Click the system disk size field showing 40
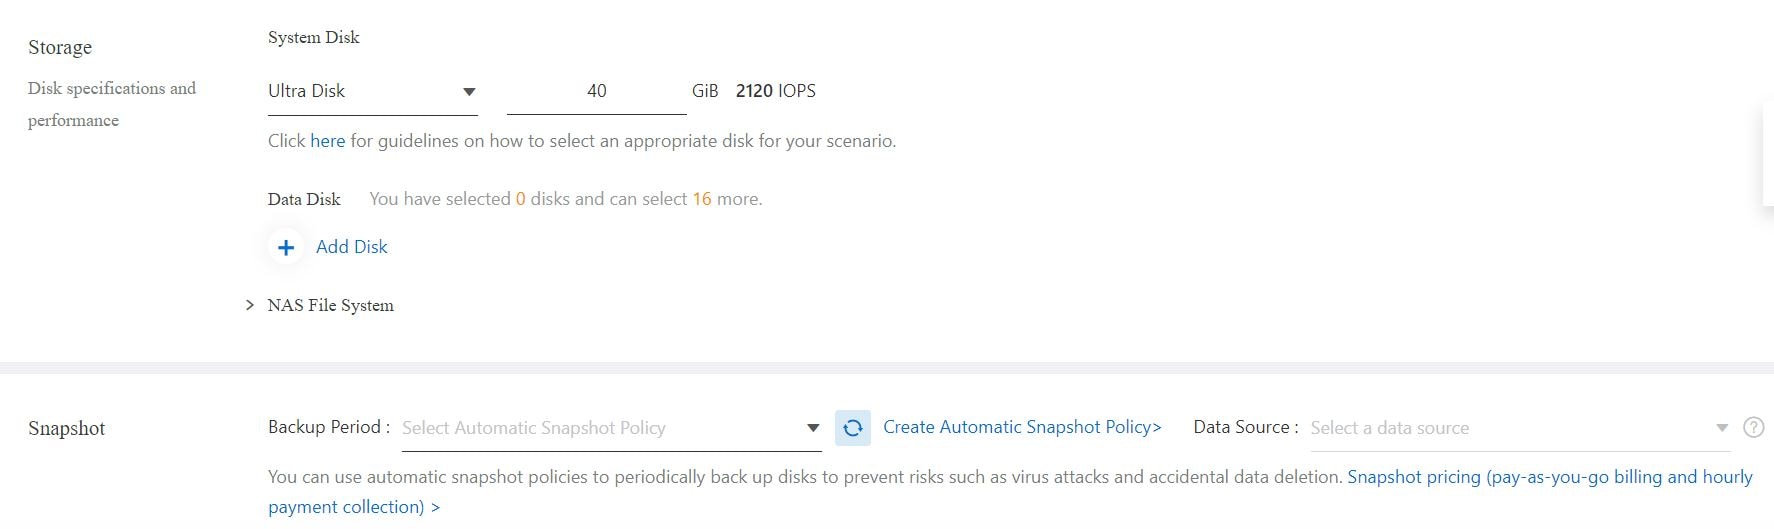Viewport: 1774px width, 529px height. (596, 91)
